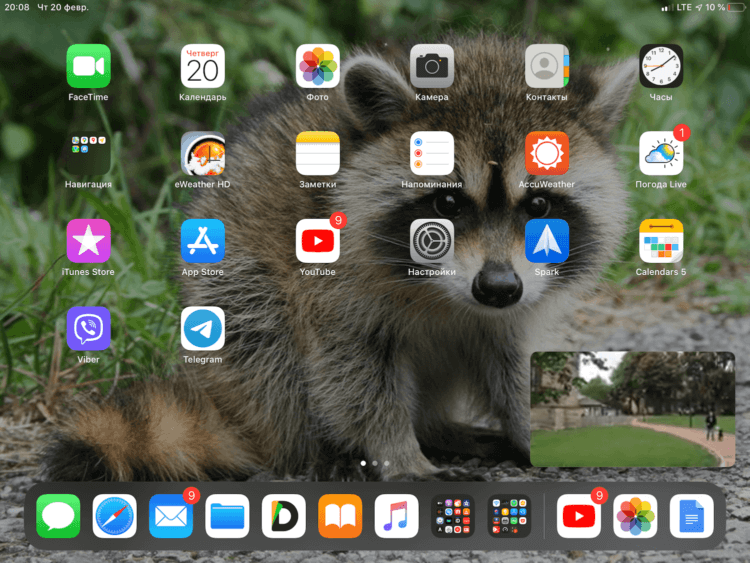Open recent Photos app in dock
750x563 pixels.
635,516
